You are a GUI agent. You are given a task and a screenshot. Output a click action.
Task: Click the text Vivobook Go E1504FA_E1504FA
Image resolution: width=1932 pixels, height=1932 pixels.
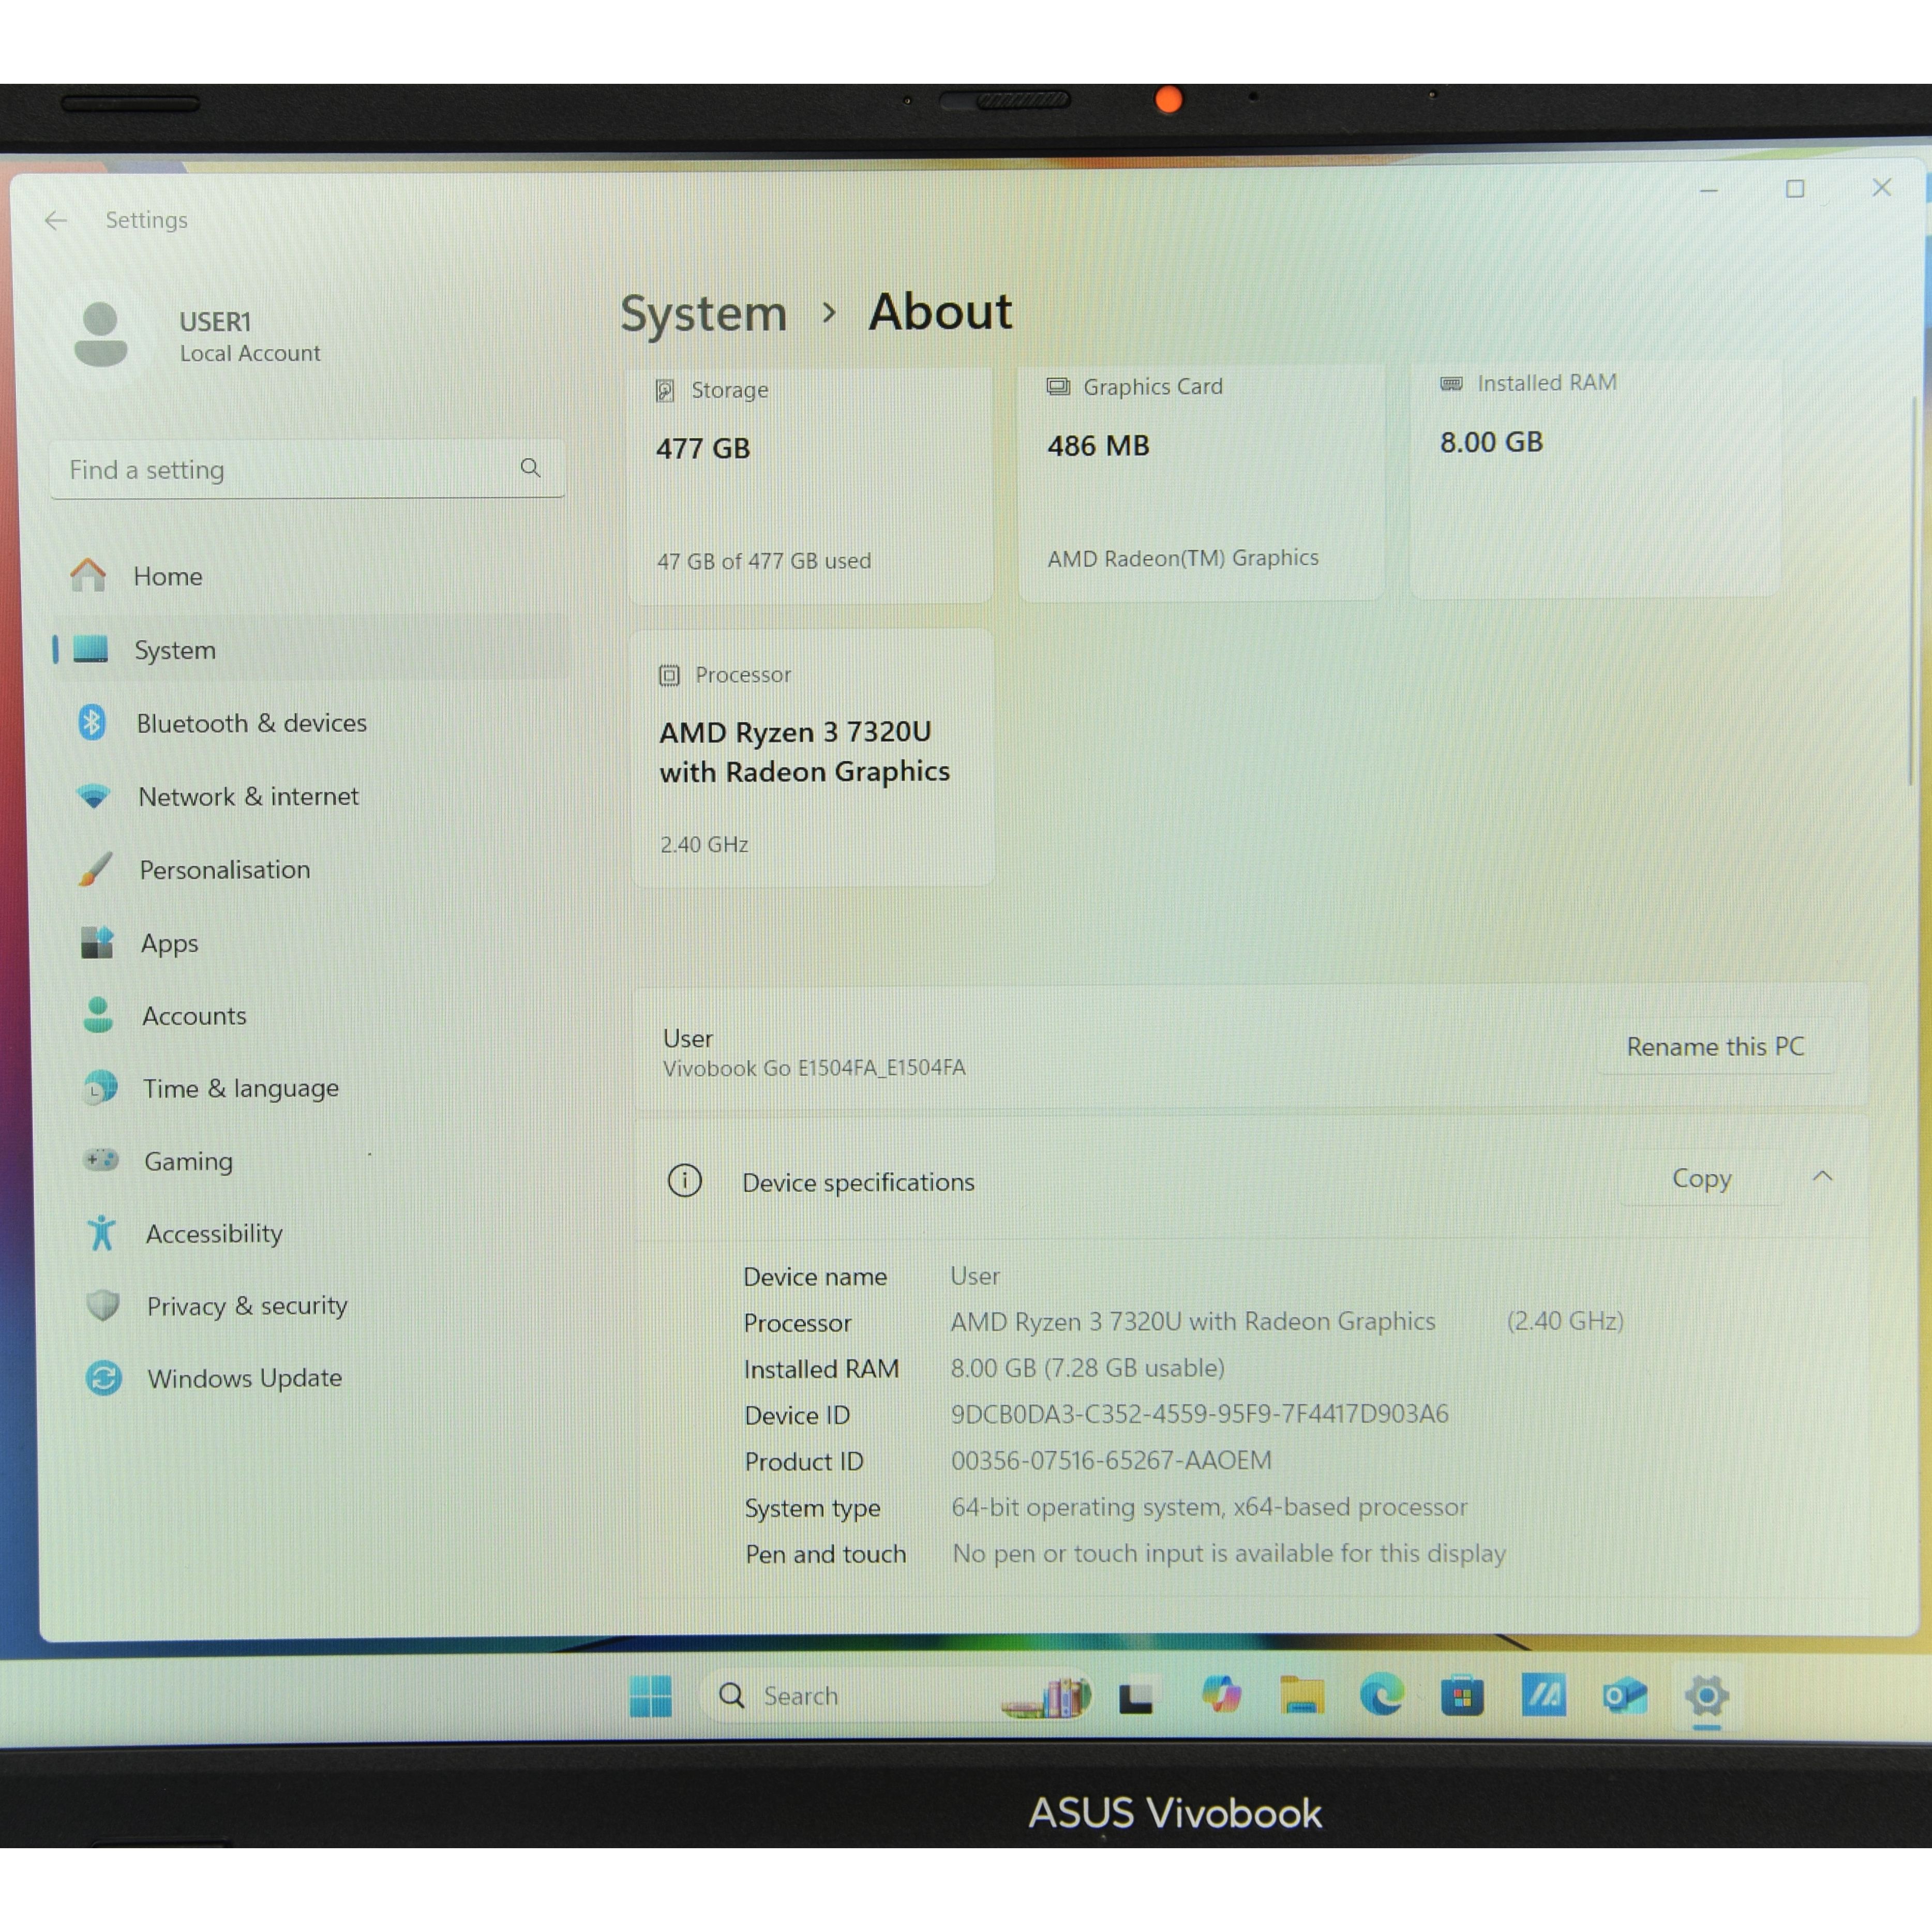pos(814,1068)
